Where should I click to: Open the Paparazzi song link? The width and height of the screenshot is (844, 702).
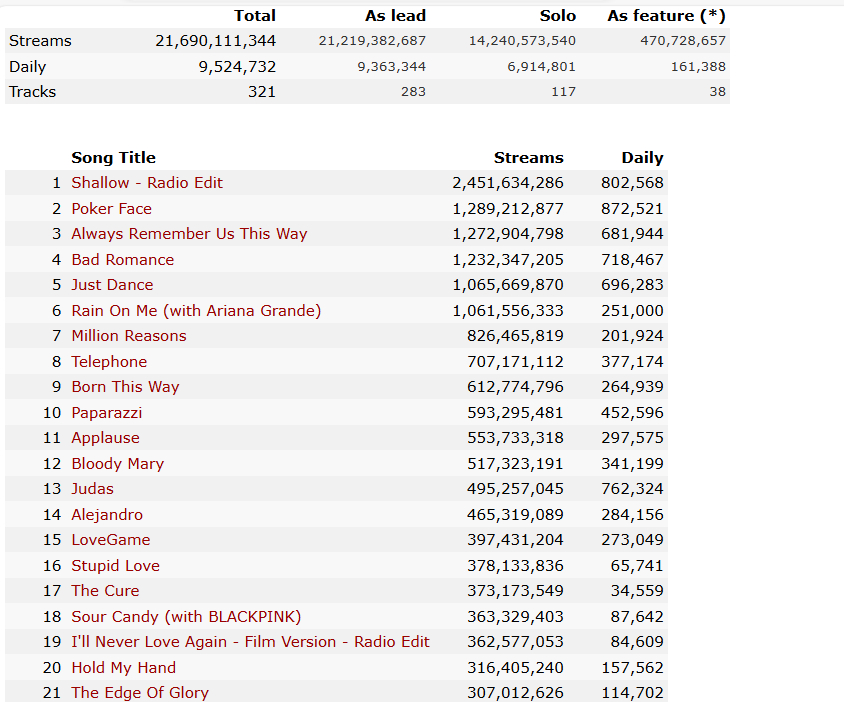point(107,413)
